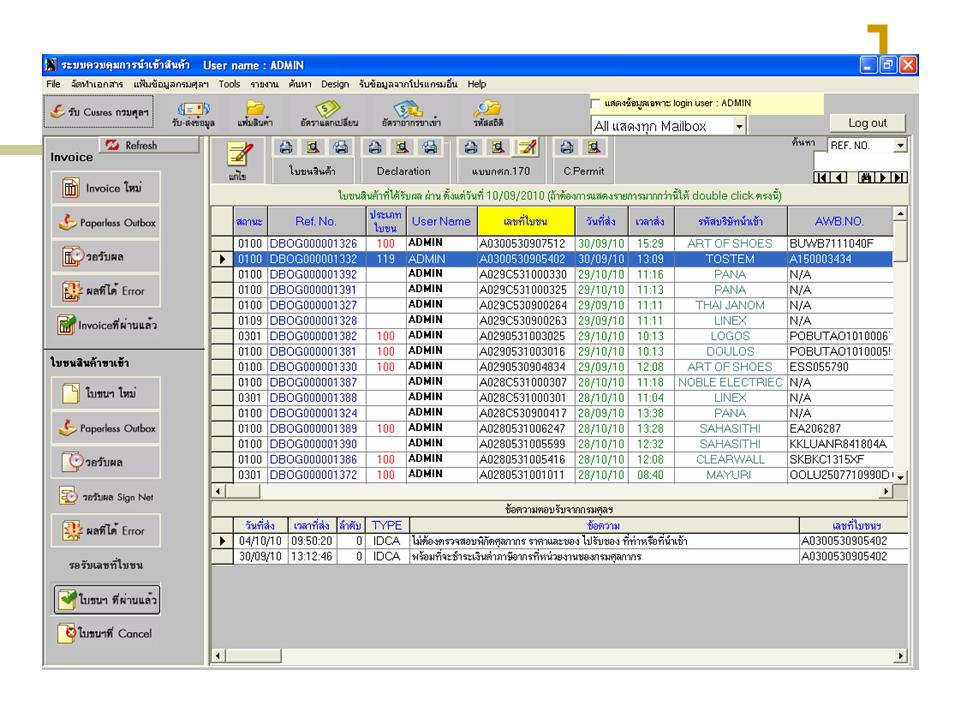Expand the All Mailbox dropdown
This screenshot has width=960, height=720.
pos(740,126)
